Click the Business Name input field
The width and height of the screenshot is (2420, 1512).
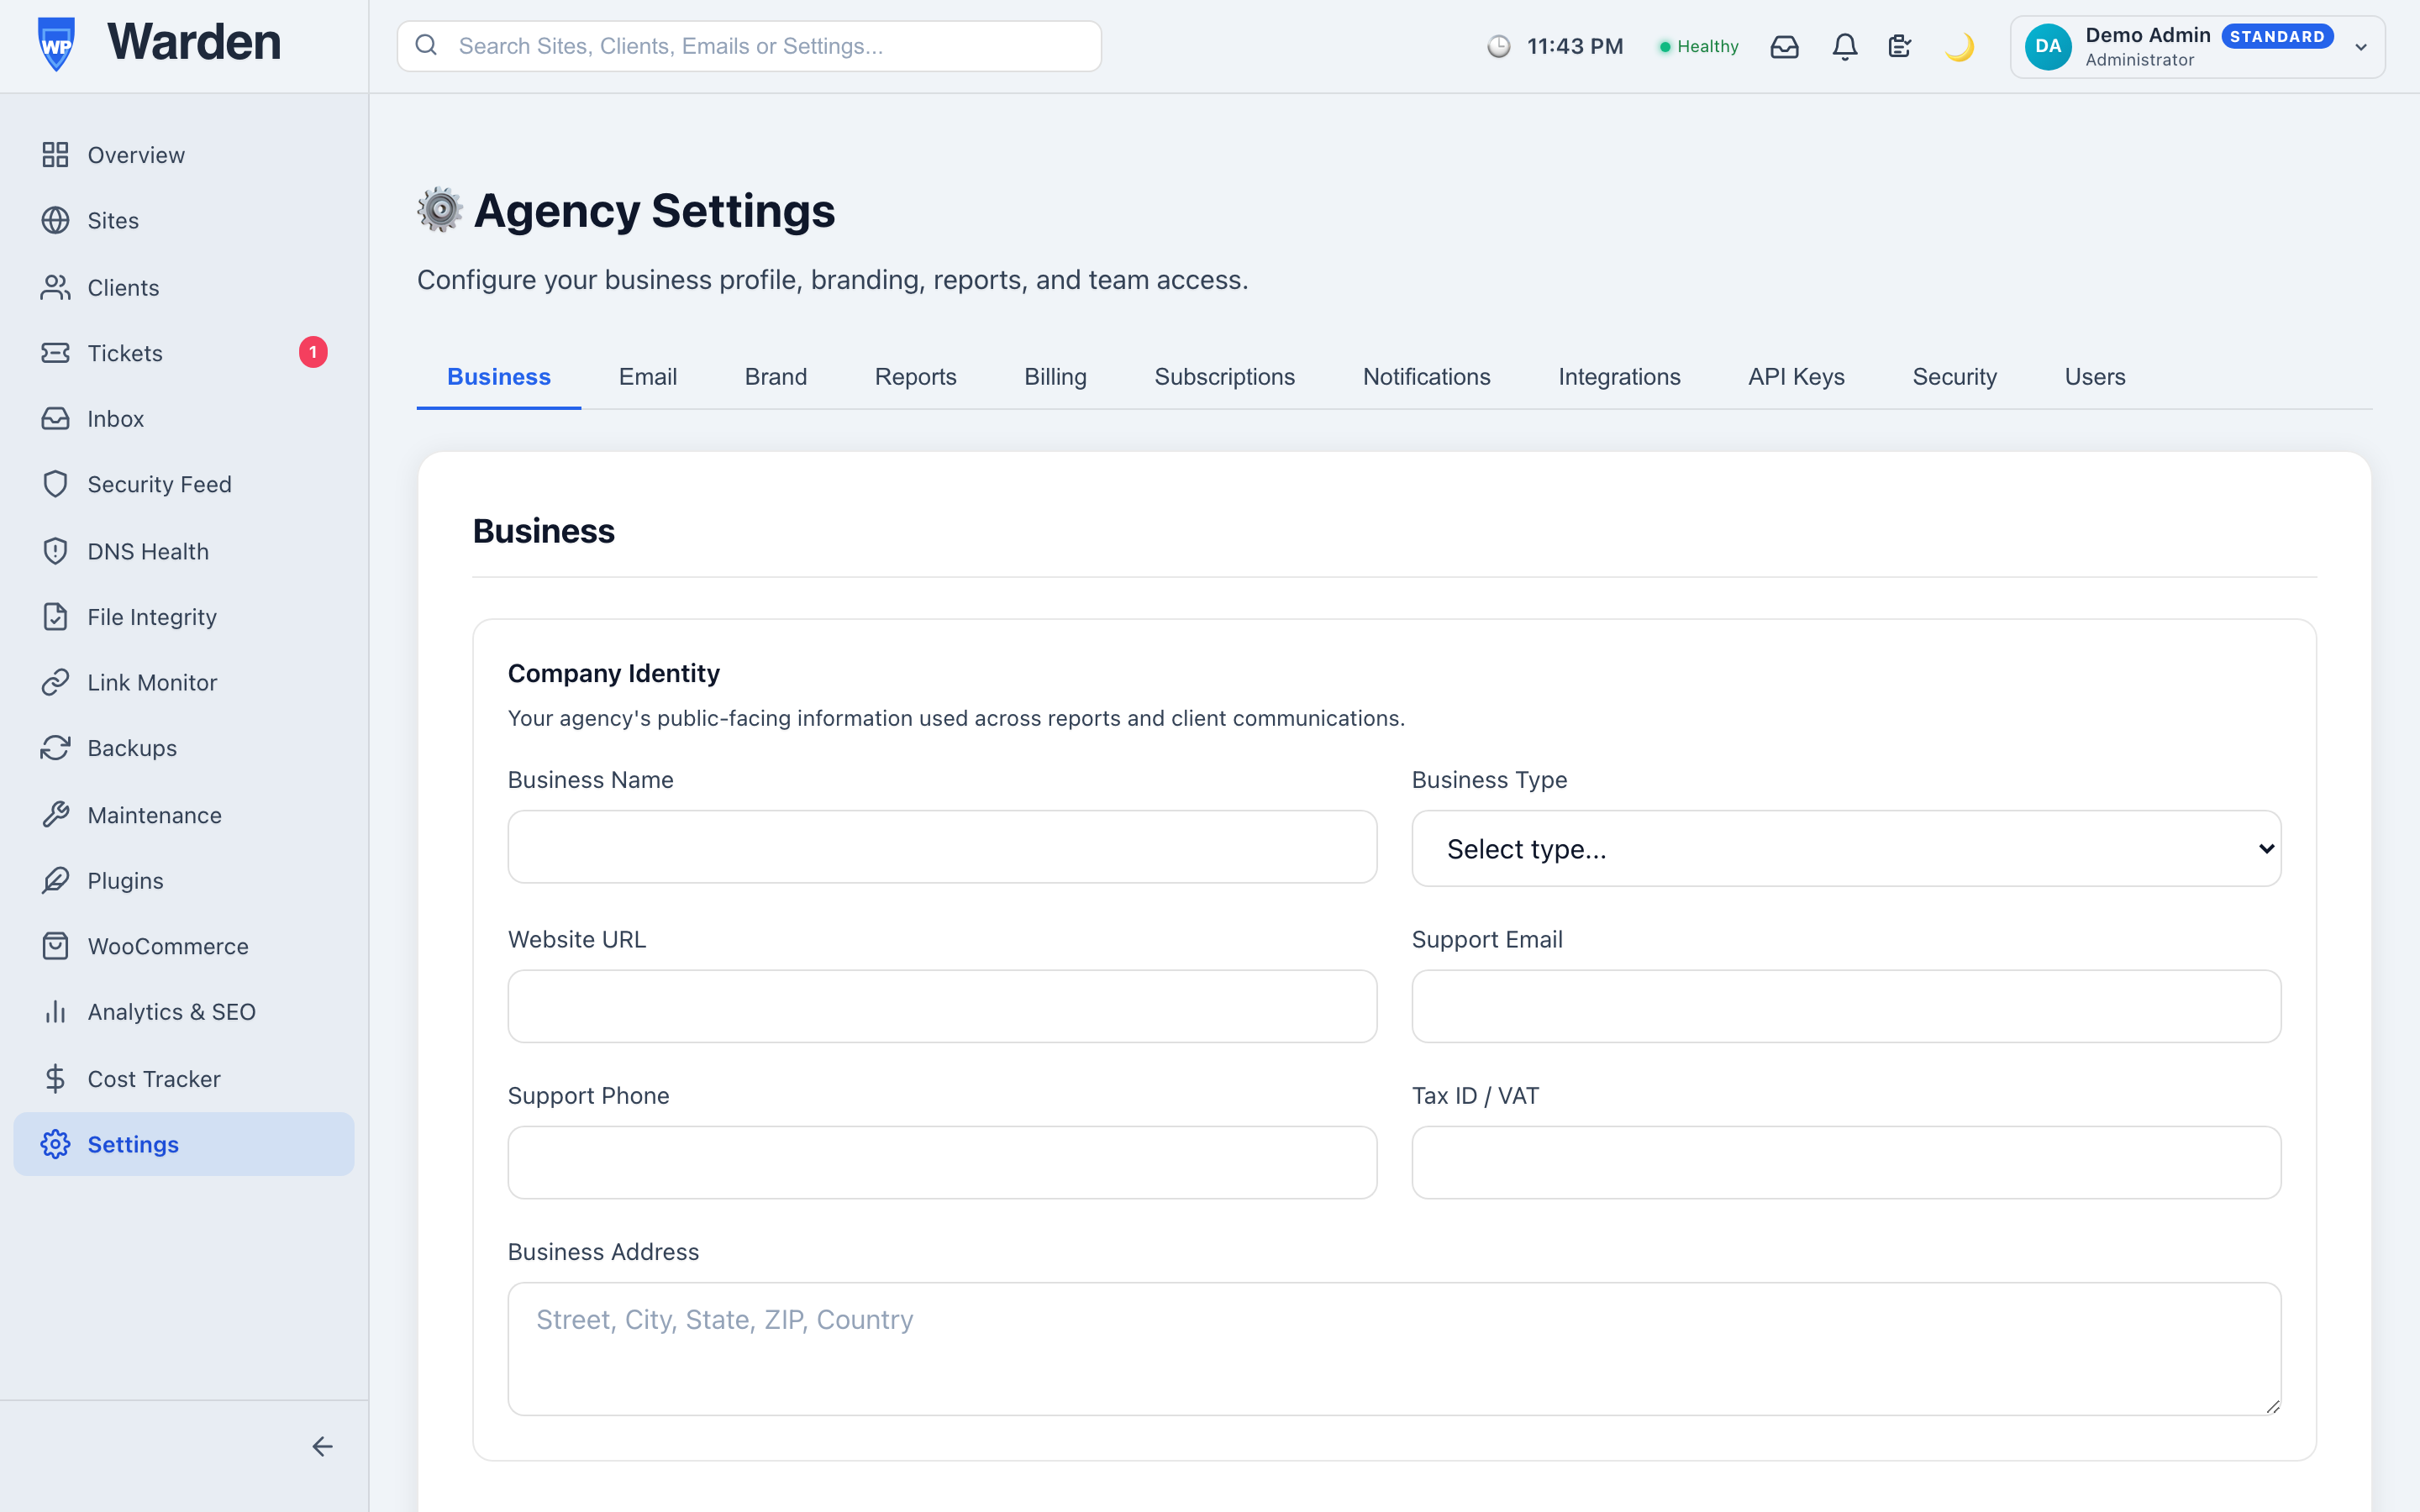(x=942, y=846)
